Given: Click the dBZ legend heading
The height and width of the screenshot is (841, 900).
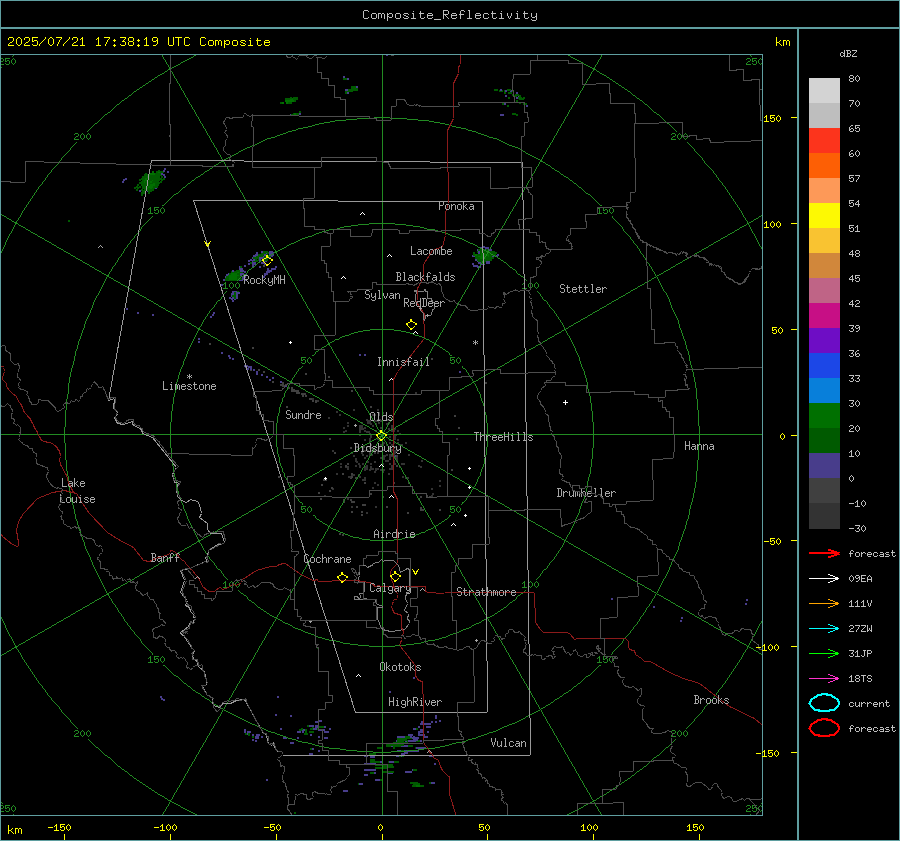Looking at the screenshot, I should (848, 53).
